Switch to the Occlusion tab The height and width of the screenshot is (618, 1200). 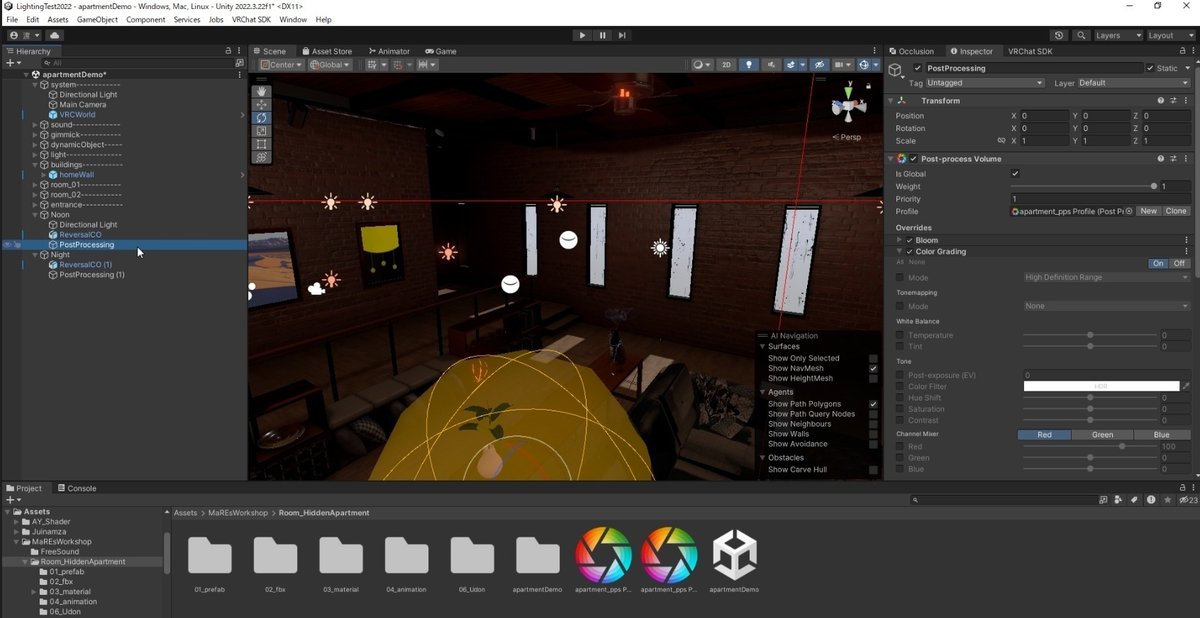coord(911,51)
